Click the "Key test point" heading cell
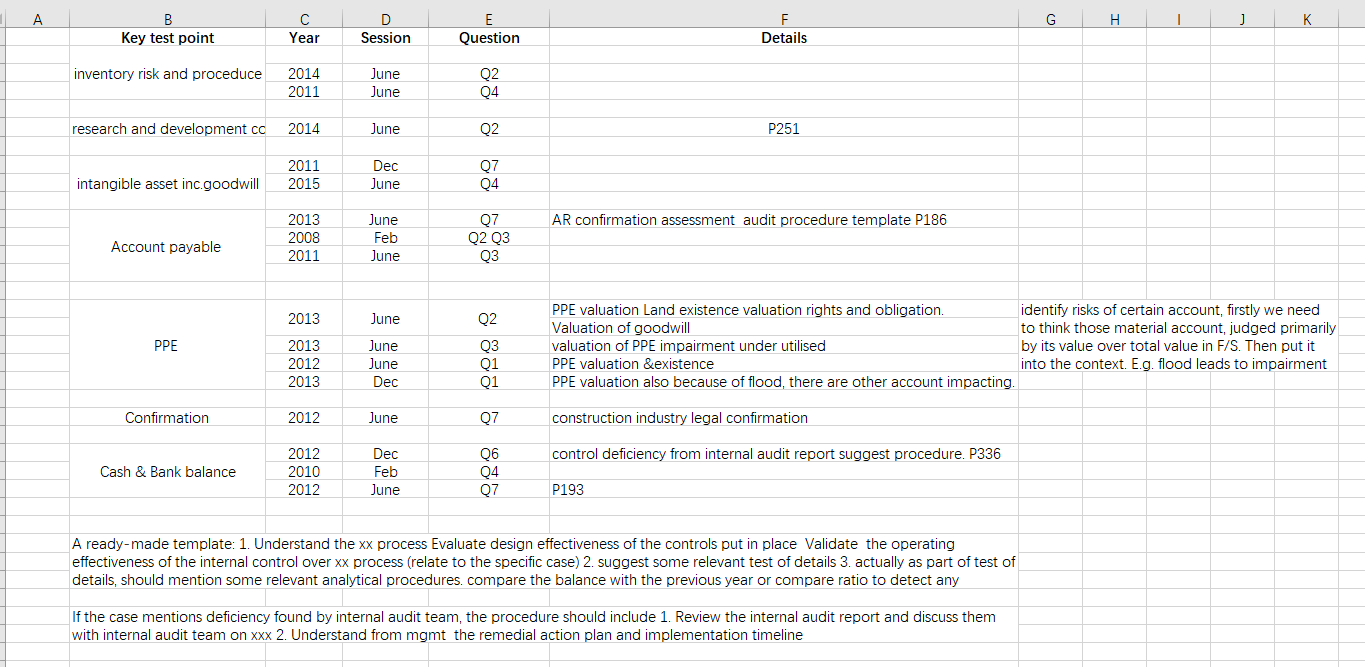Viewport: 1365px width, 667px height. pyautogui.click(x=167, y=38)
